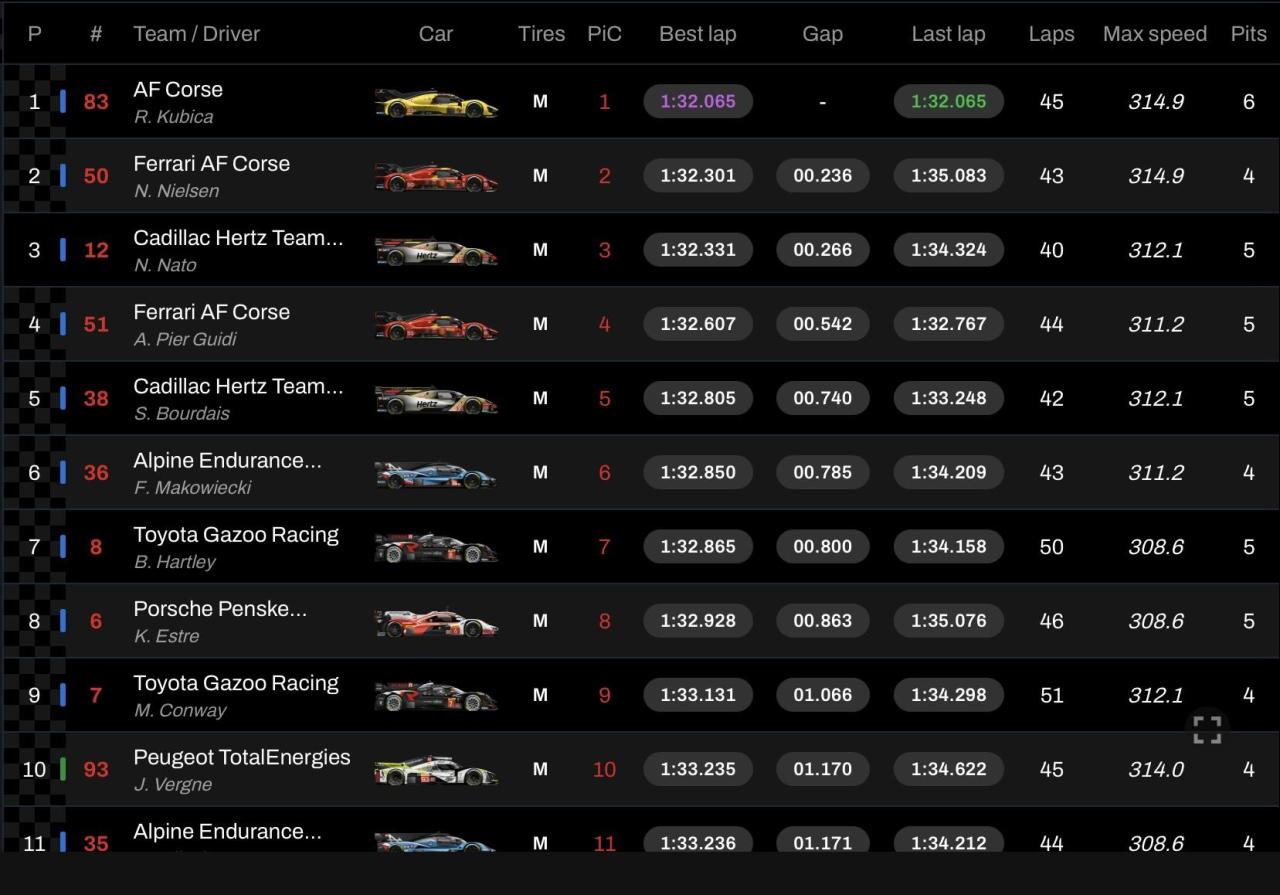Click the Last lap column header

948,34
